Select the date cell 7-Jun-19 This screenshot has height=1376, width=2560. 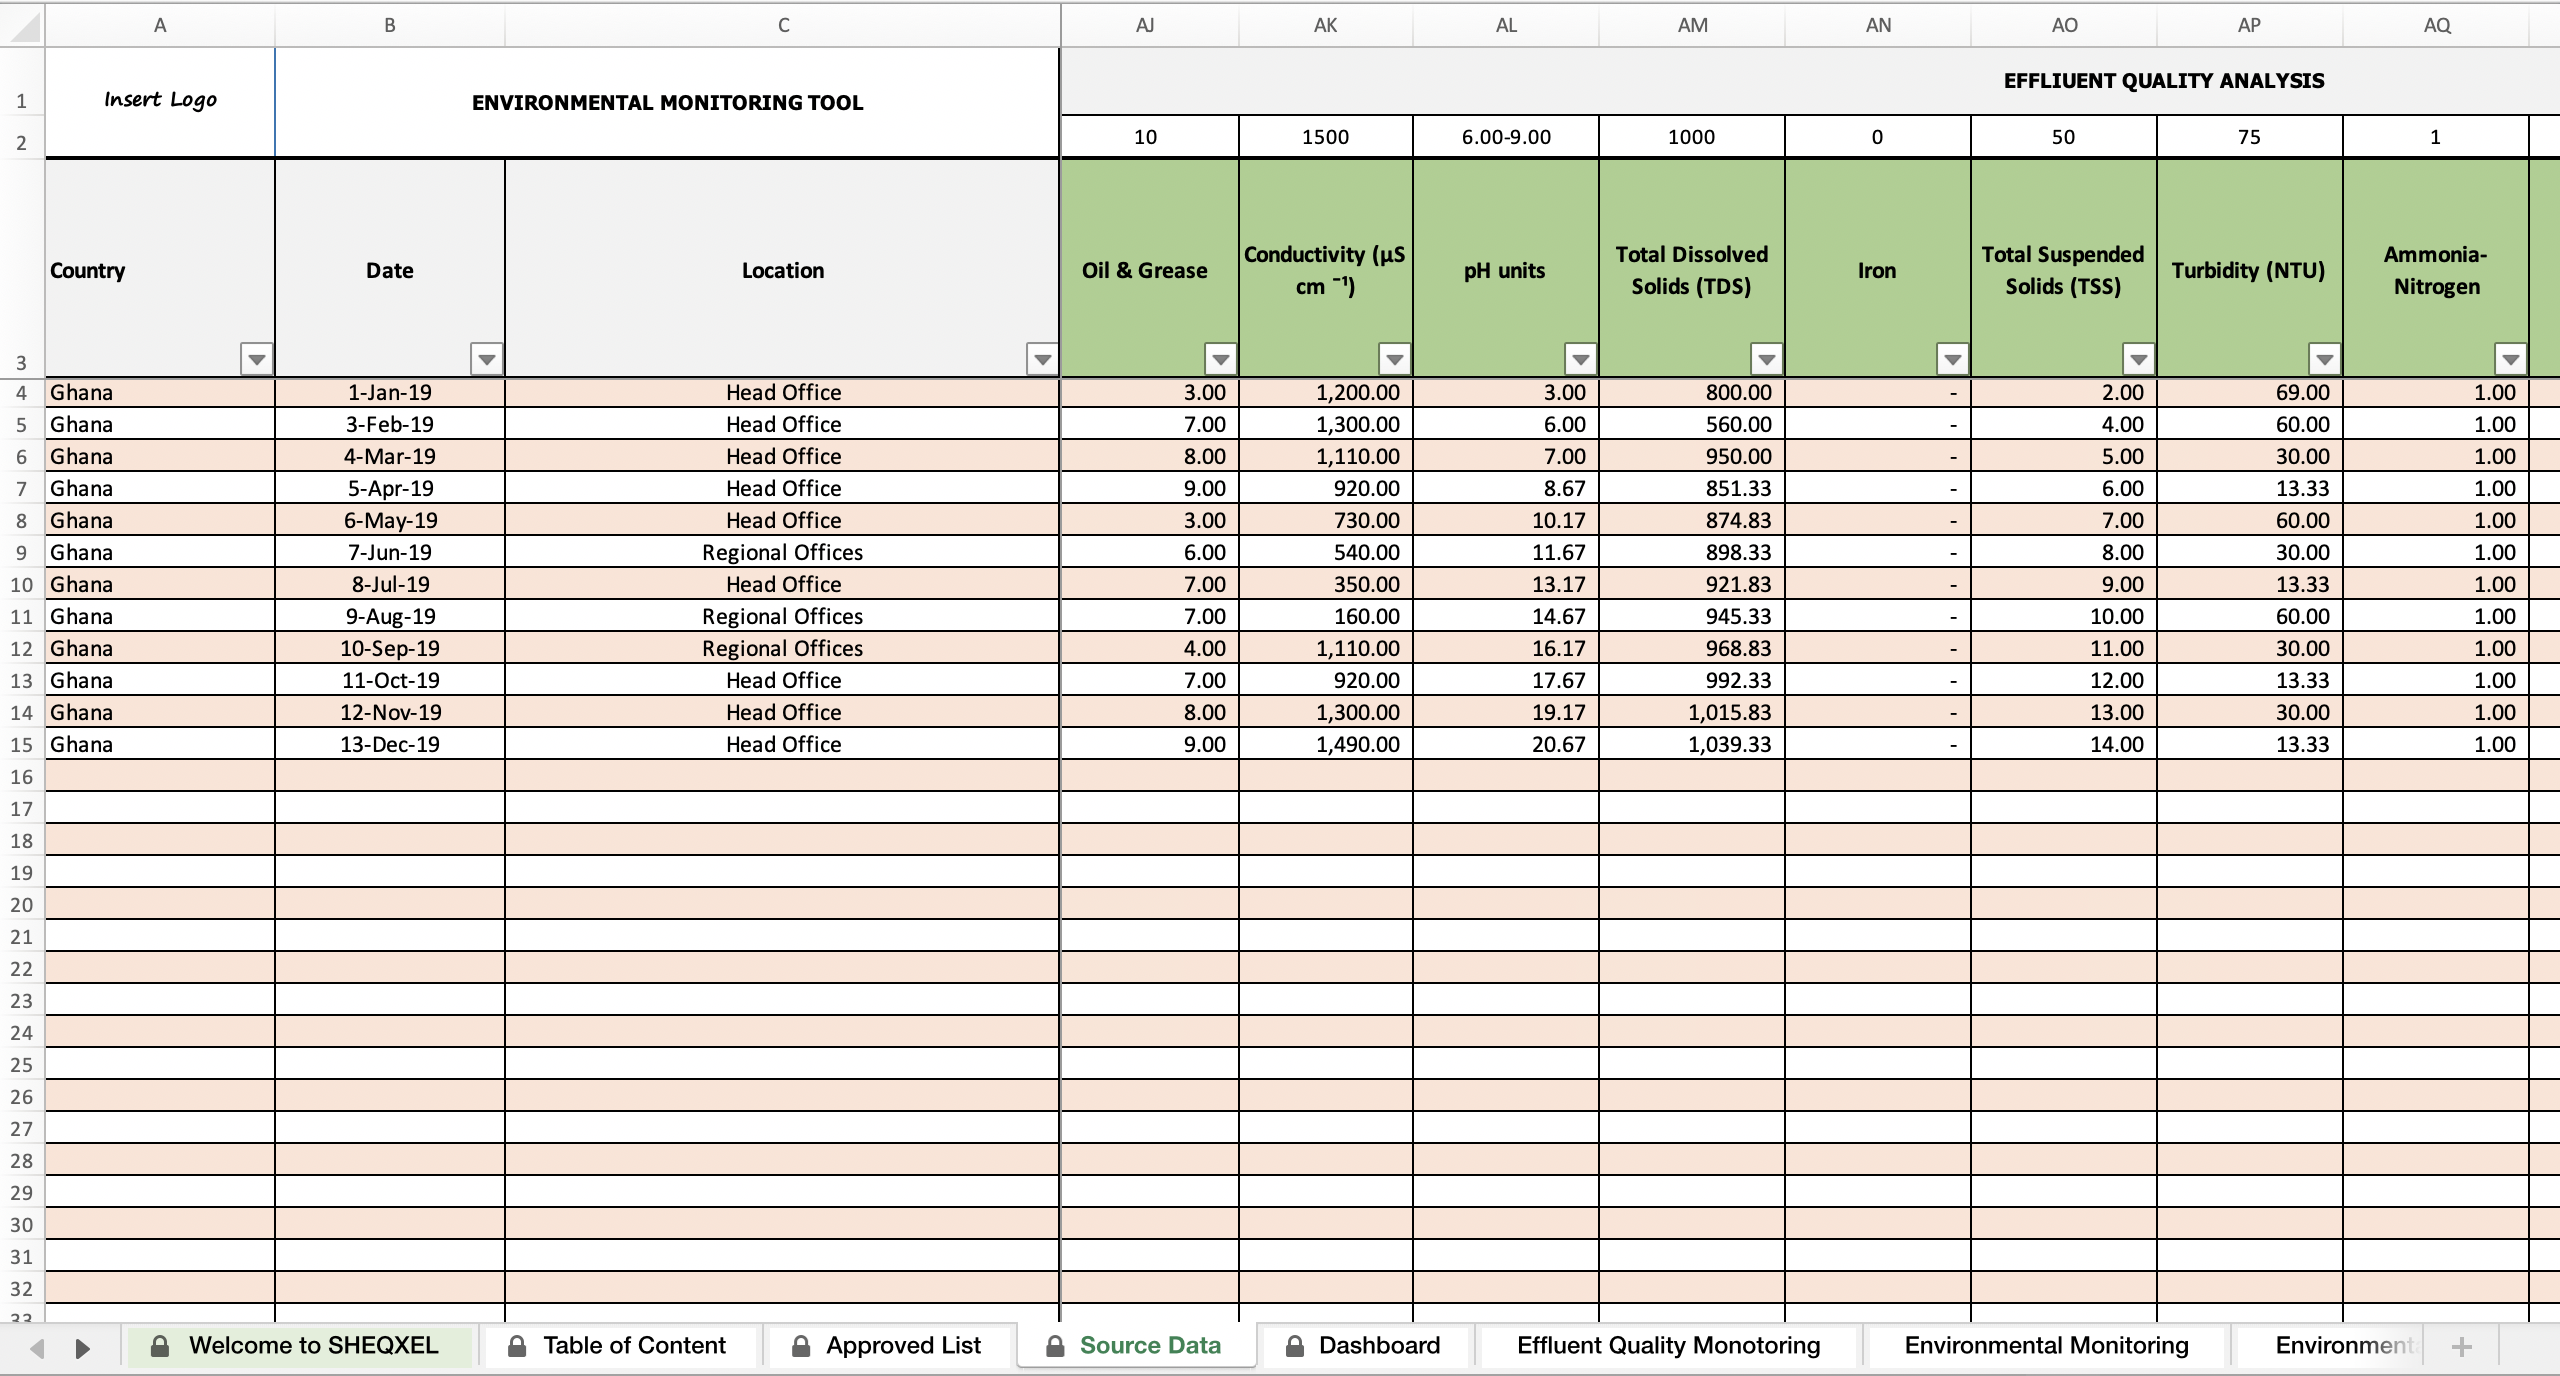390,553
